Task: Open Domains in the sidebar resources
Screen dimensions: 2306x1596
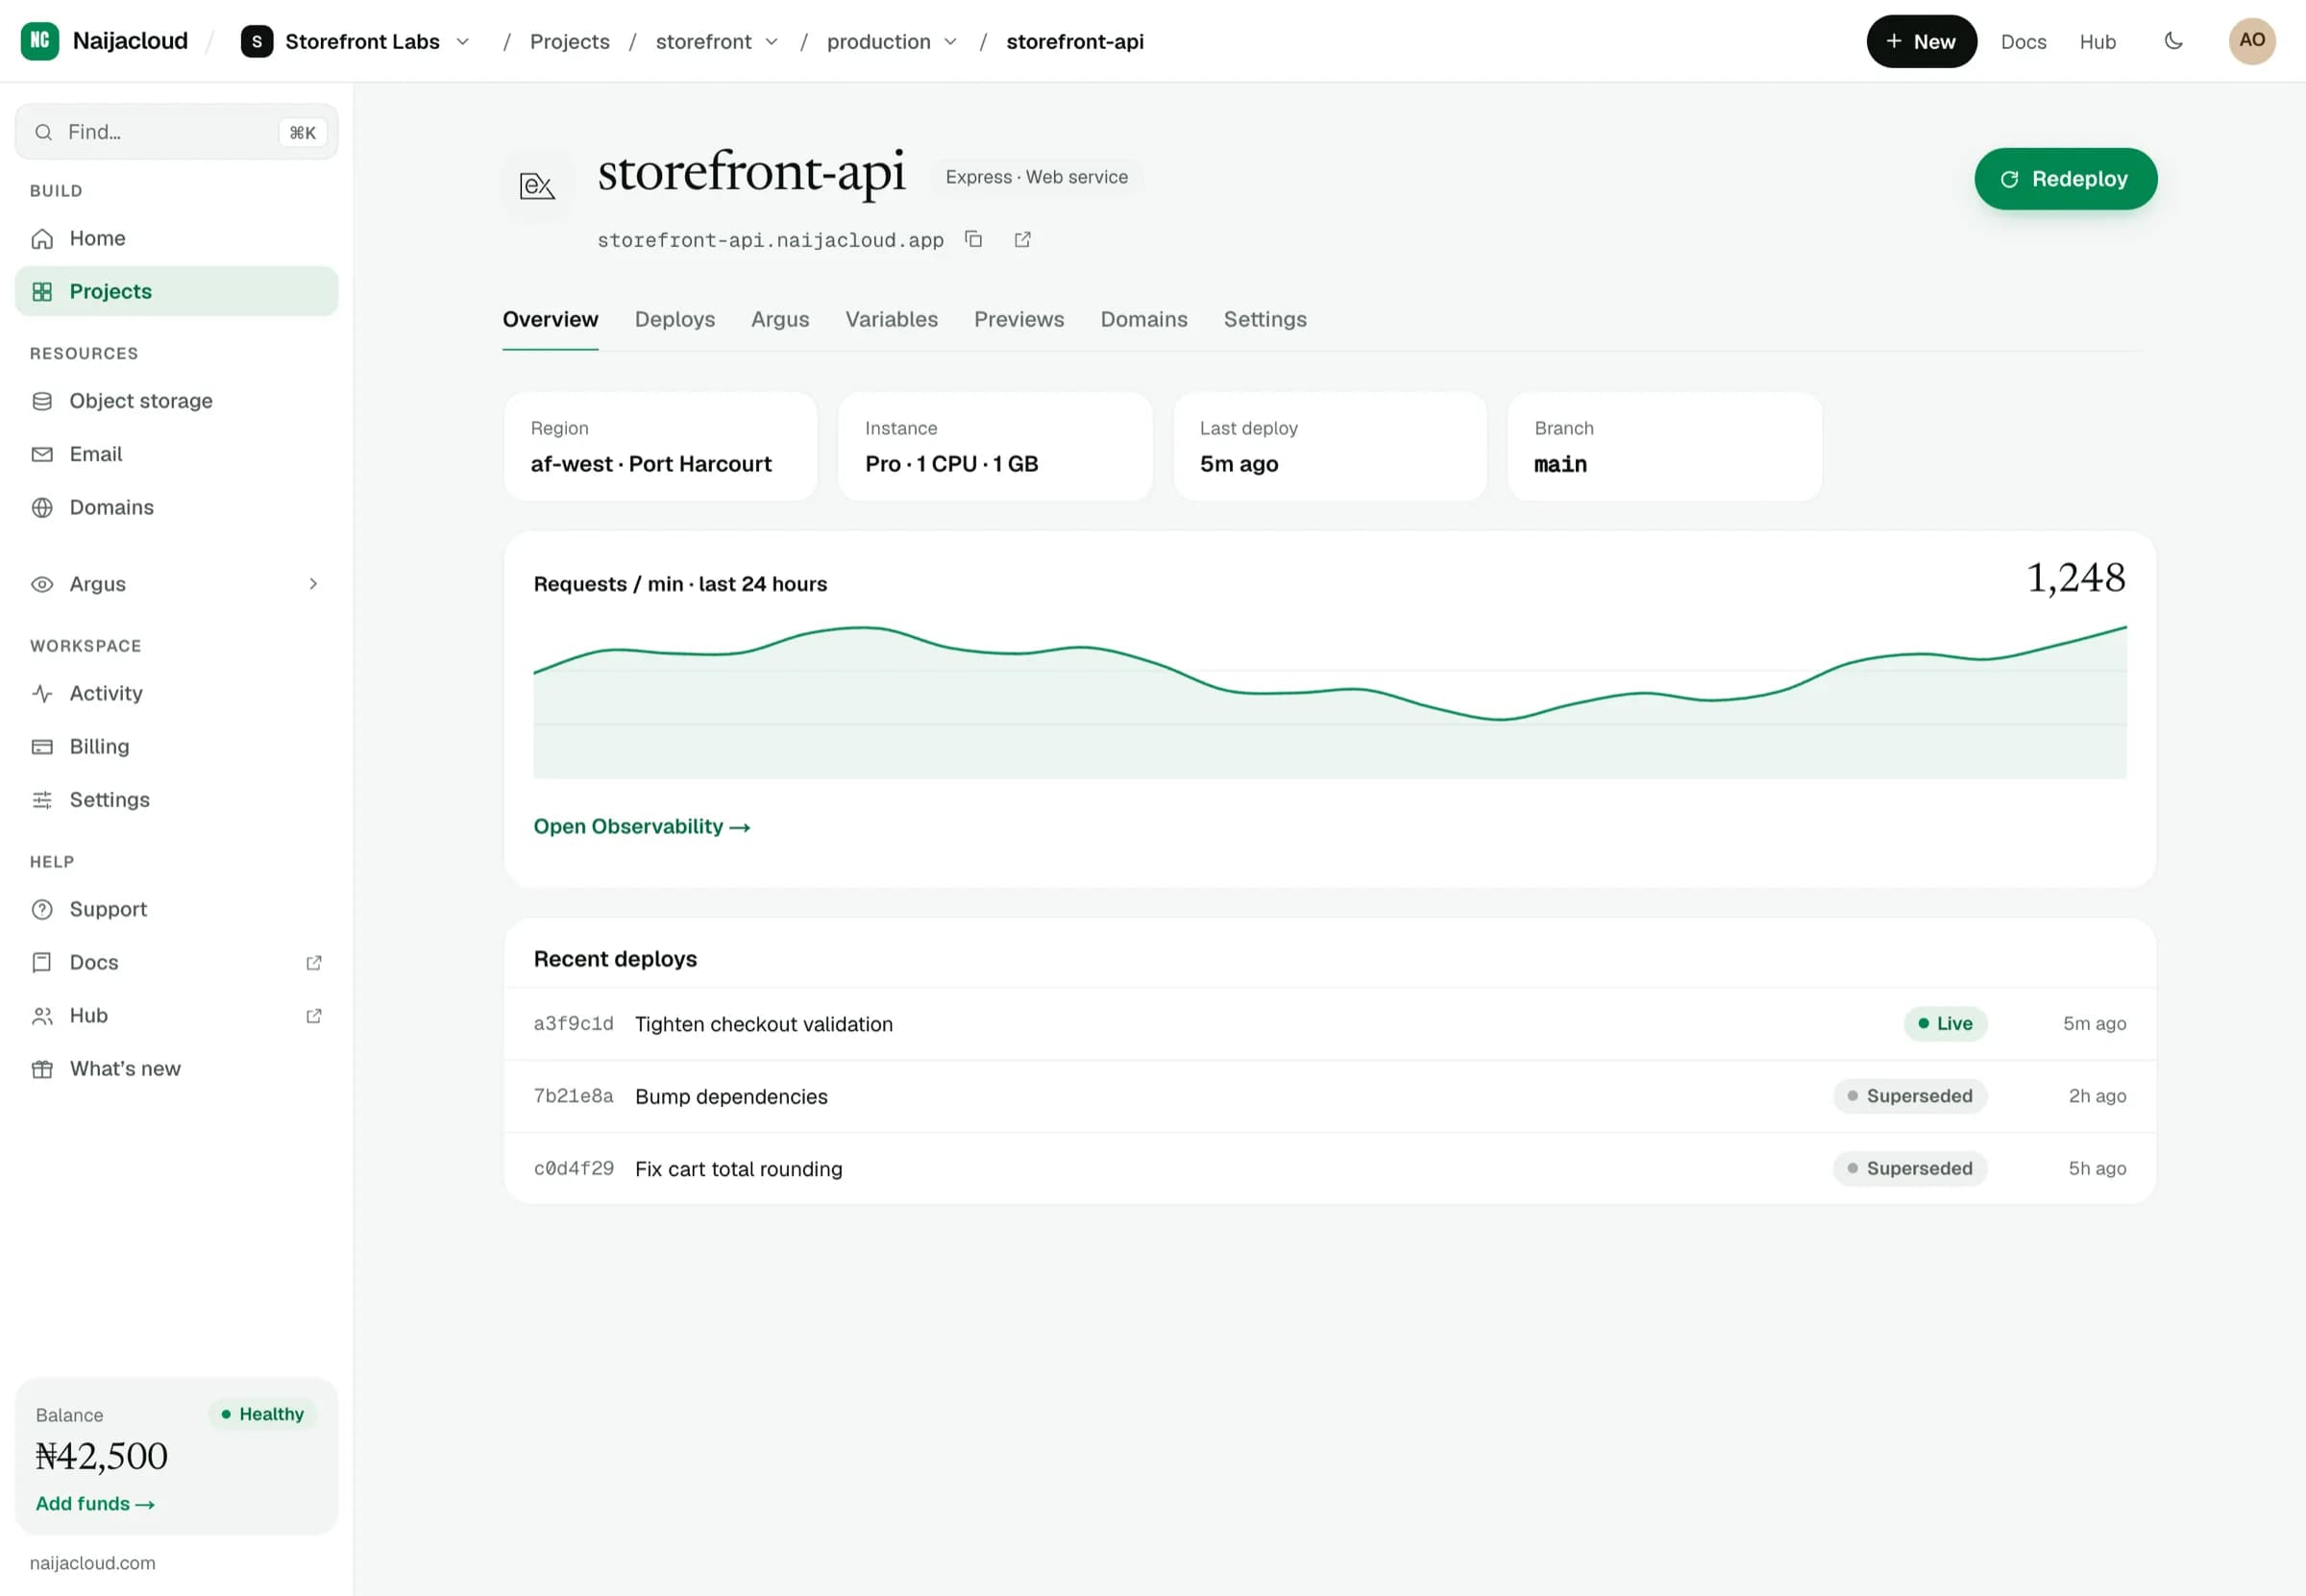Action: (176, 507)
